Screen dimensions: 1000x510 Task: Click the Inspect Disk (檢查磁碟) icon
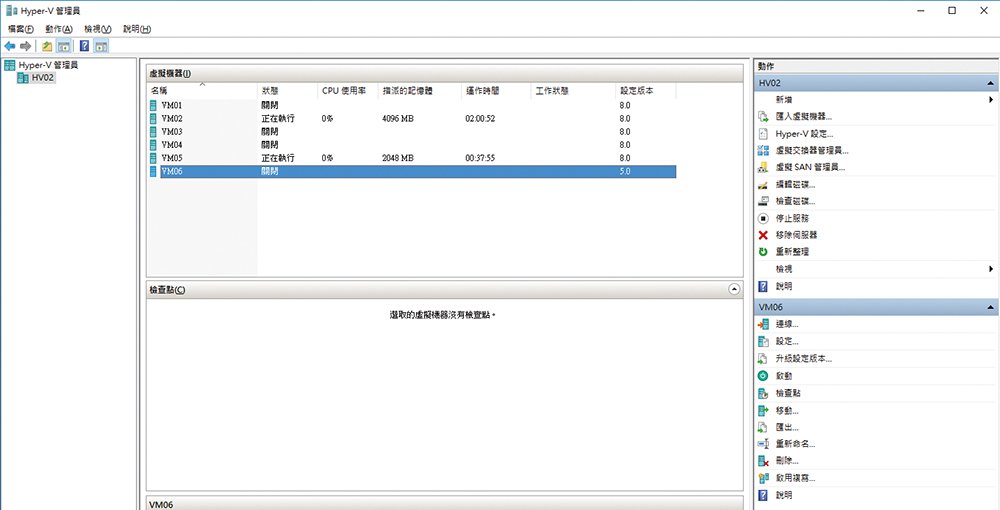click(763, 201)
